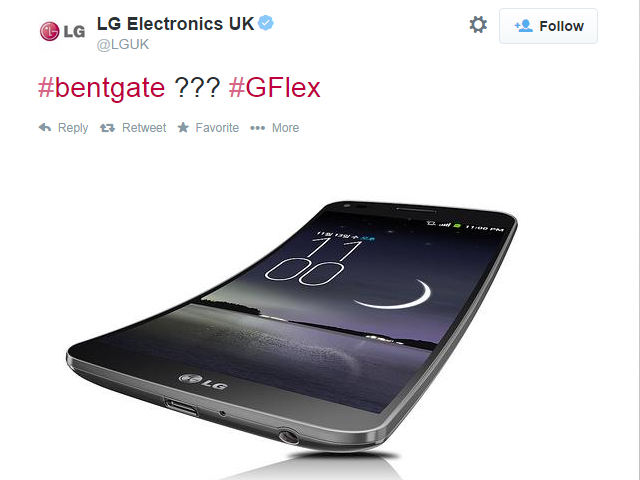The height and width of the screenshot is (480, 640).
Task: Follow LG Electronics UK
Action: click(548, 26)
